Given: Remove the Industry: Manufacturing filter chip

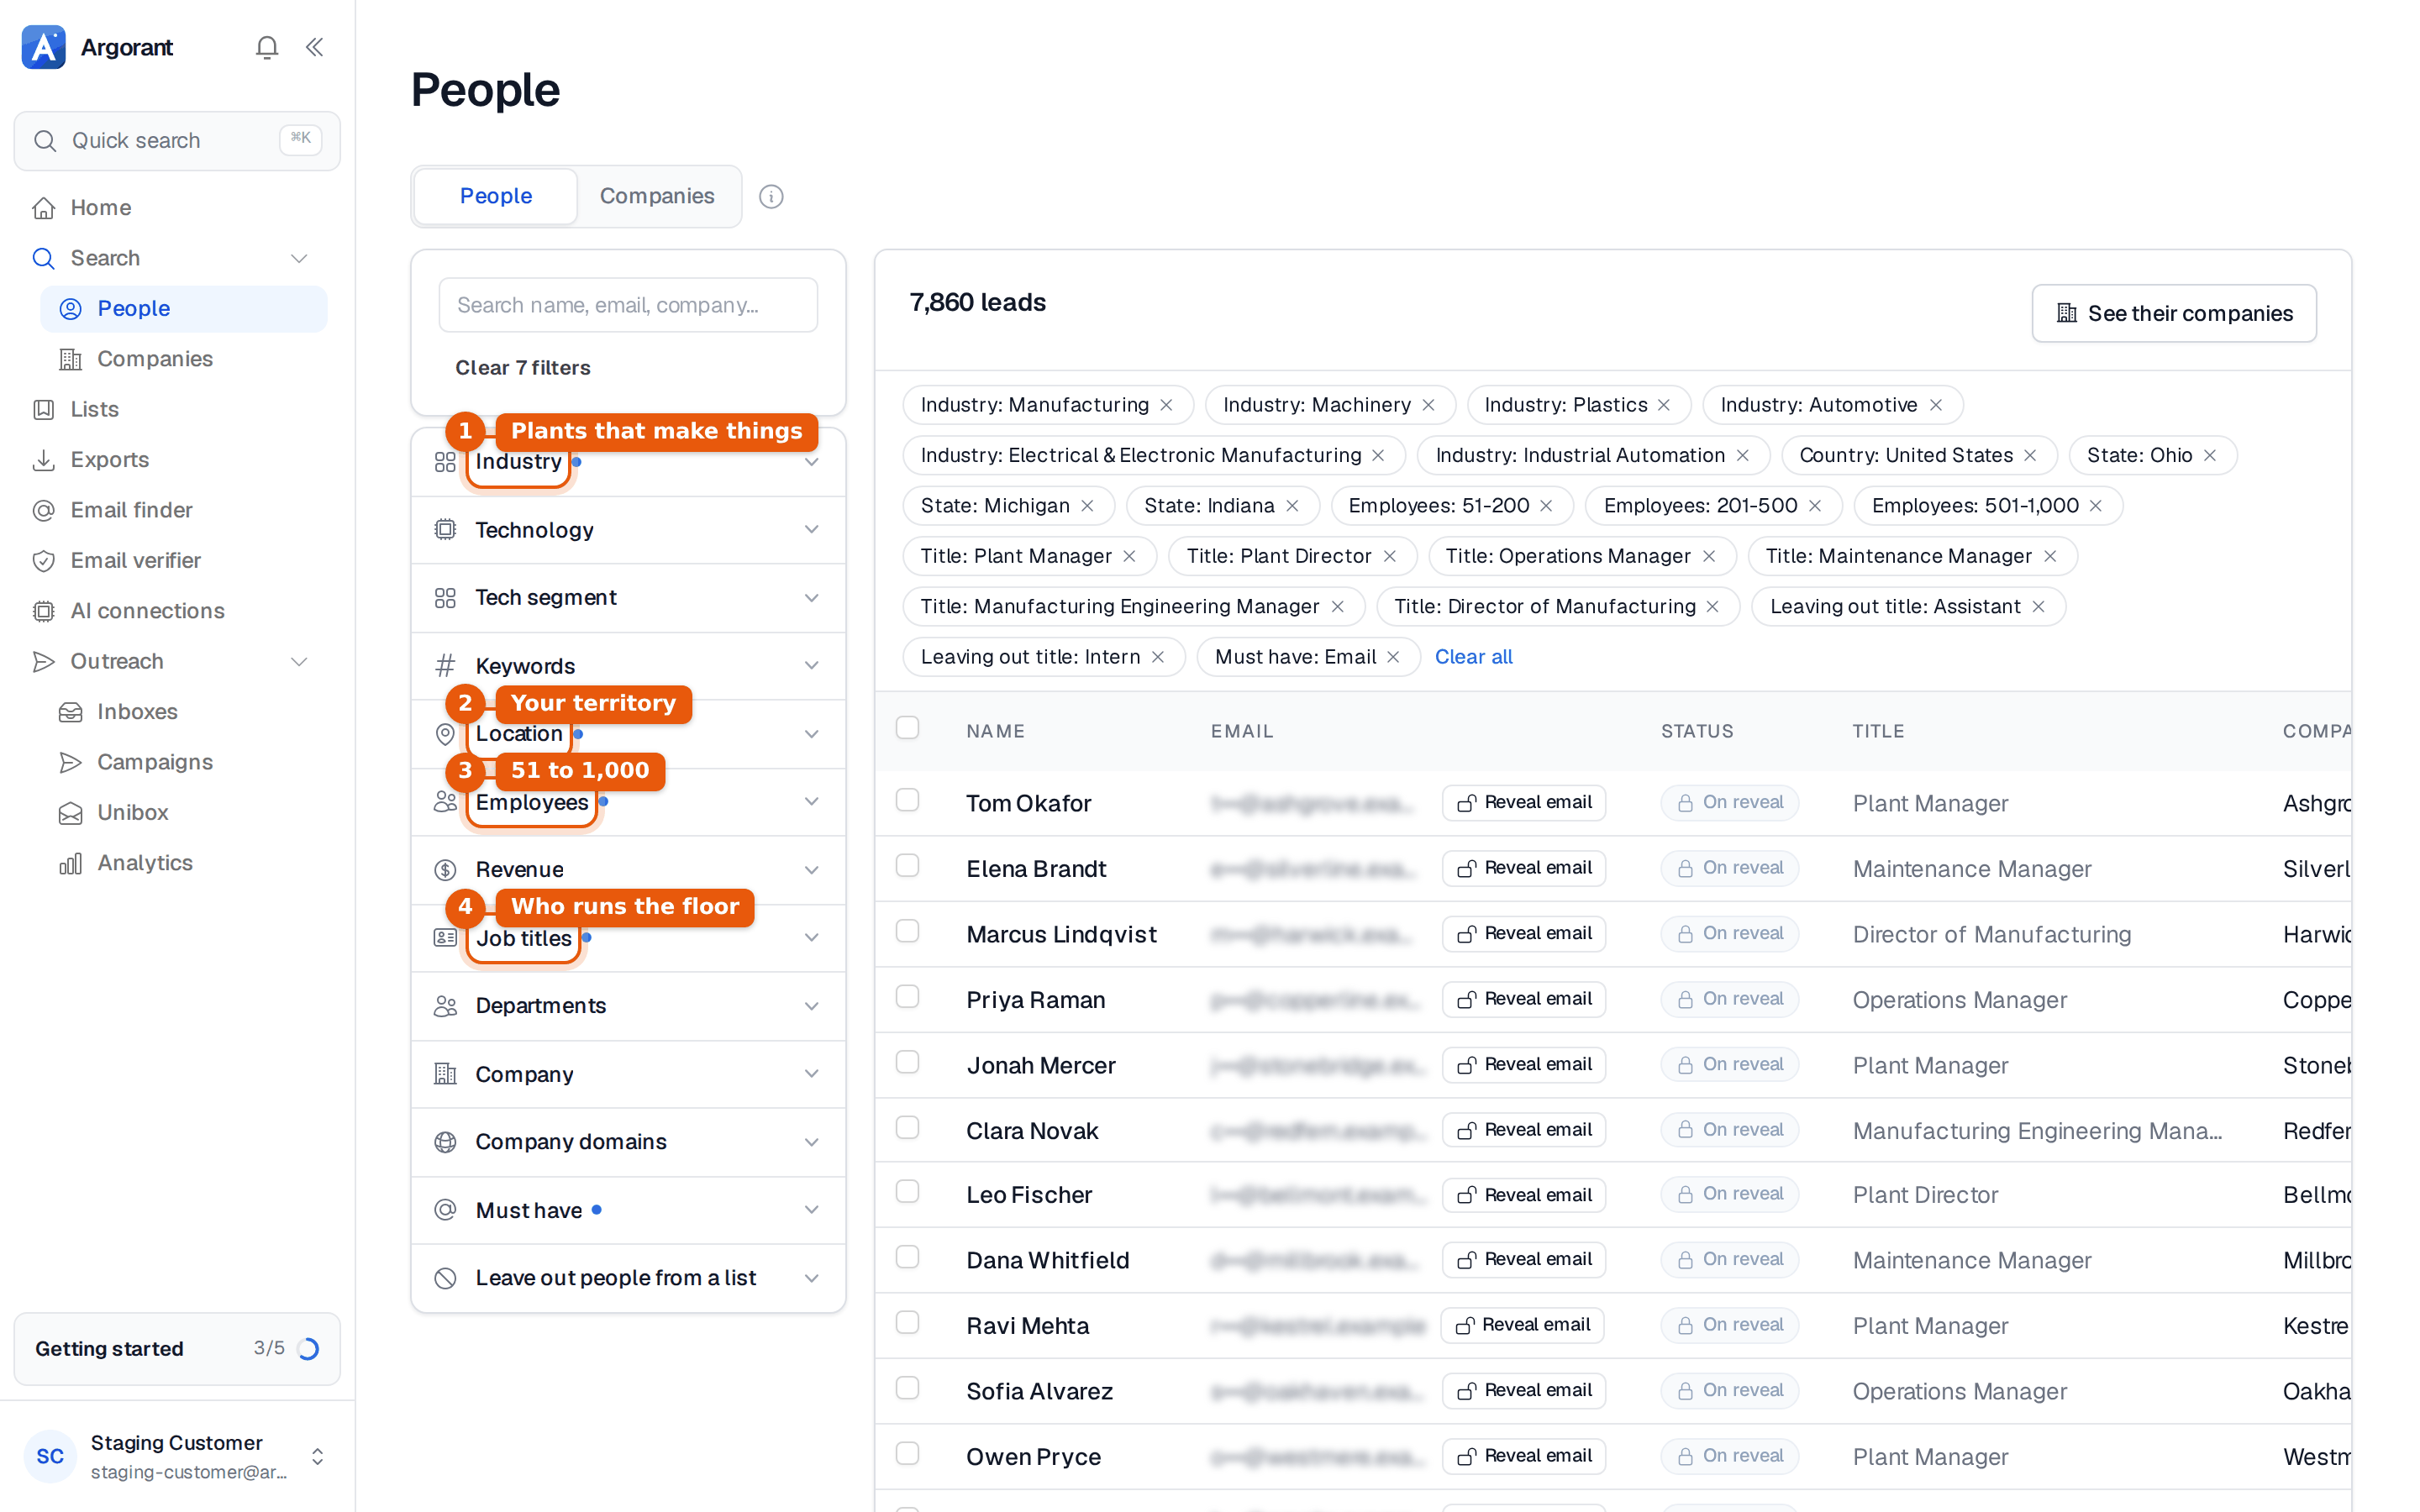Looking at the screenshot, I should 1166,405.
